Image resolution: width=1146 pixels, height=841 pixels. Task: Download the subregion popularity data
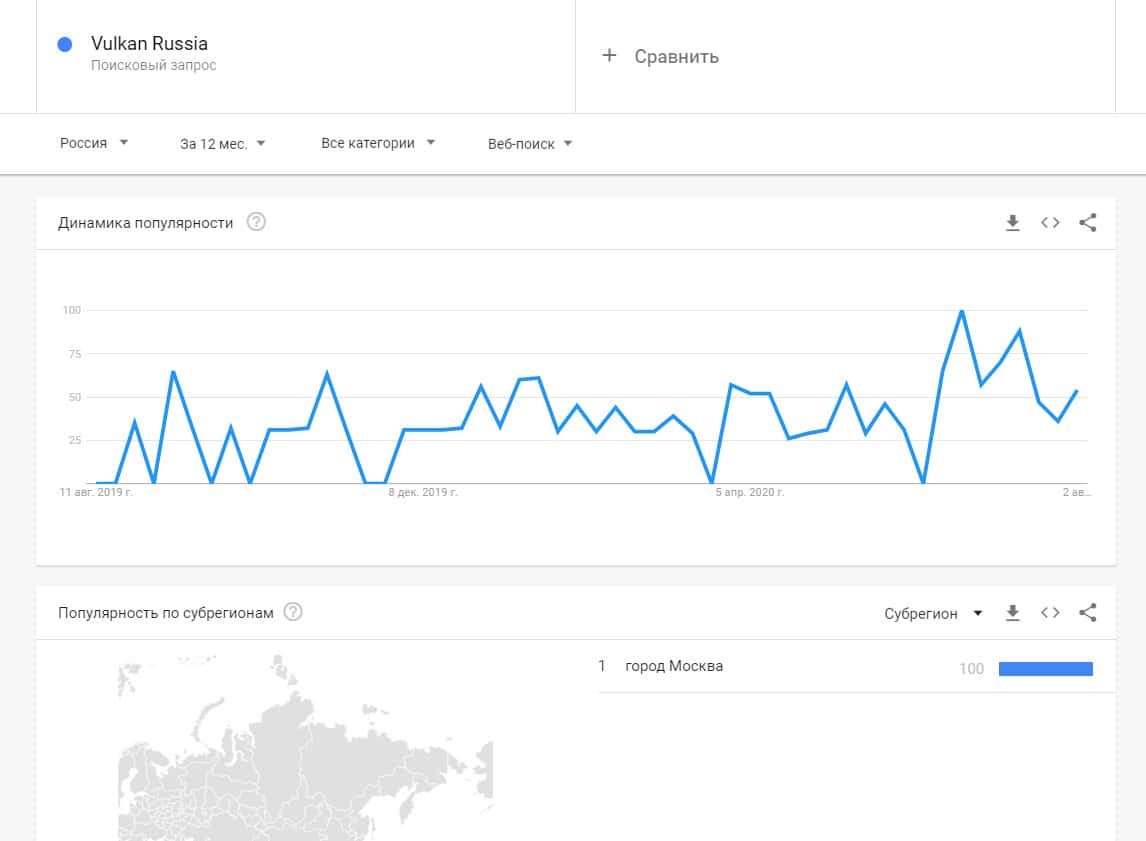point(1012,613)
